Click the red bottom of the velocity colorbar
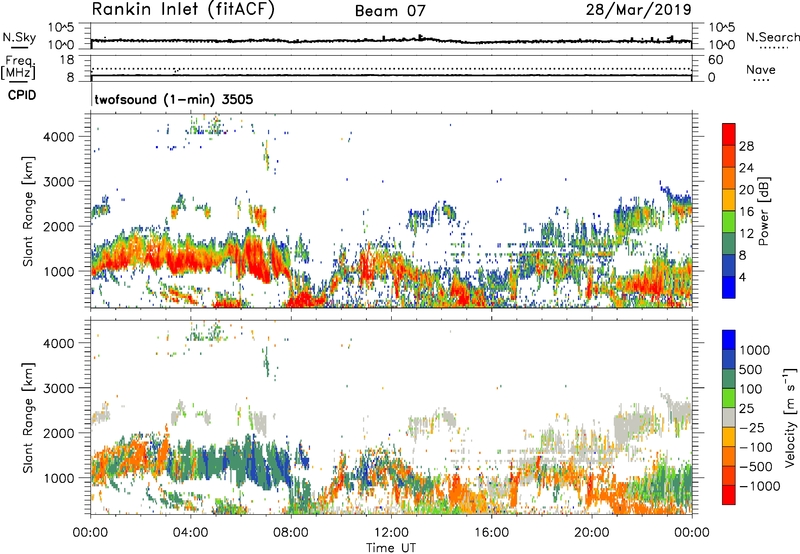Viewport: 800px width, 554px height. 729,495
